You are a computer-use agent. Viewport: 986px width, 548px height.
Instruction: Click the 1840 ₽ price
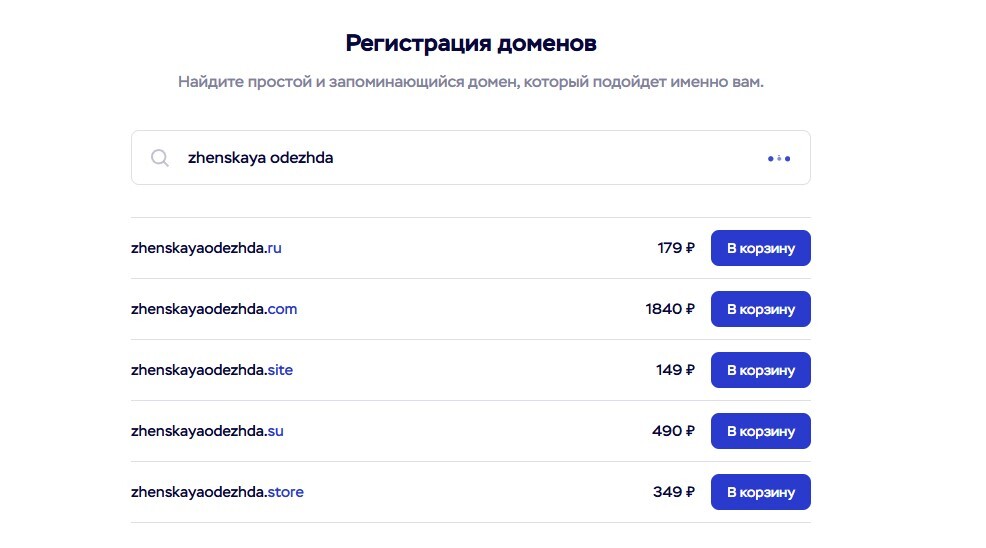pyautogui.click(x=670, y=309)
